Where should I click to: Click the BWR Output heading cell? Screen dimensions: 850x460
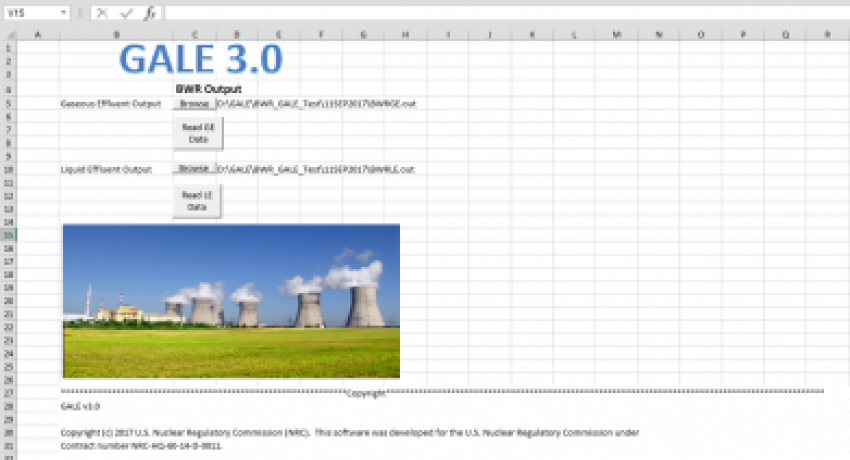coord(209,89)
